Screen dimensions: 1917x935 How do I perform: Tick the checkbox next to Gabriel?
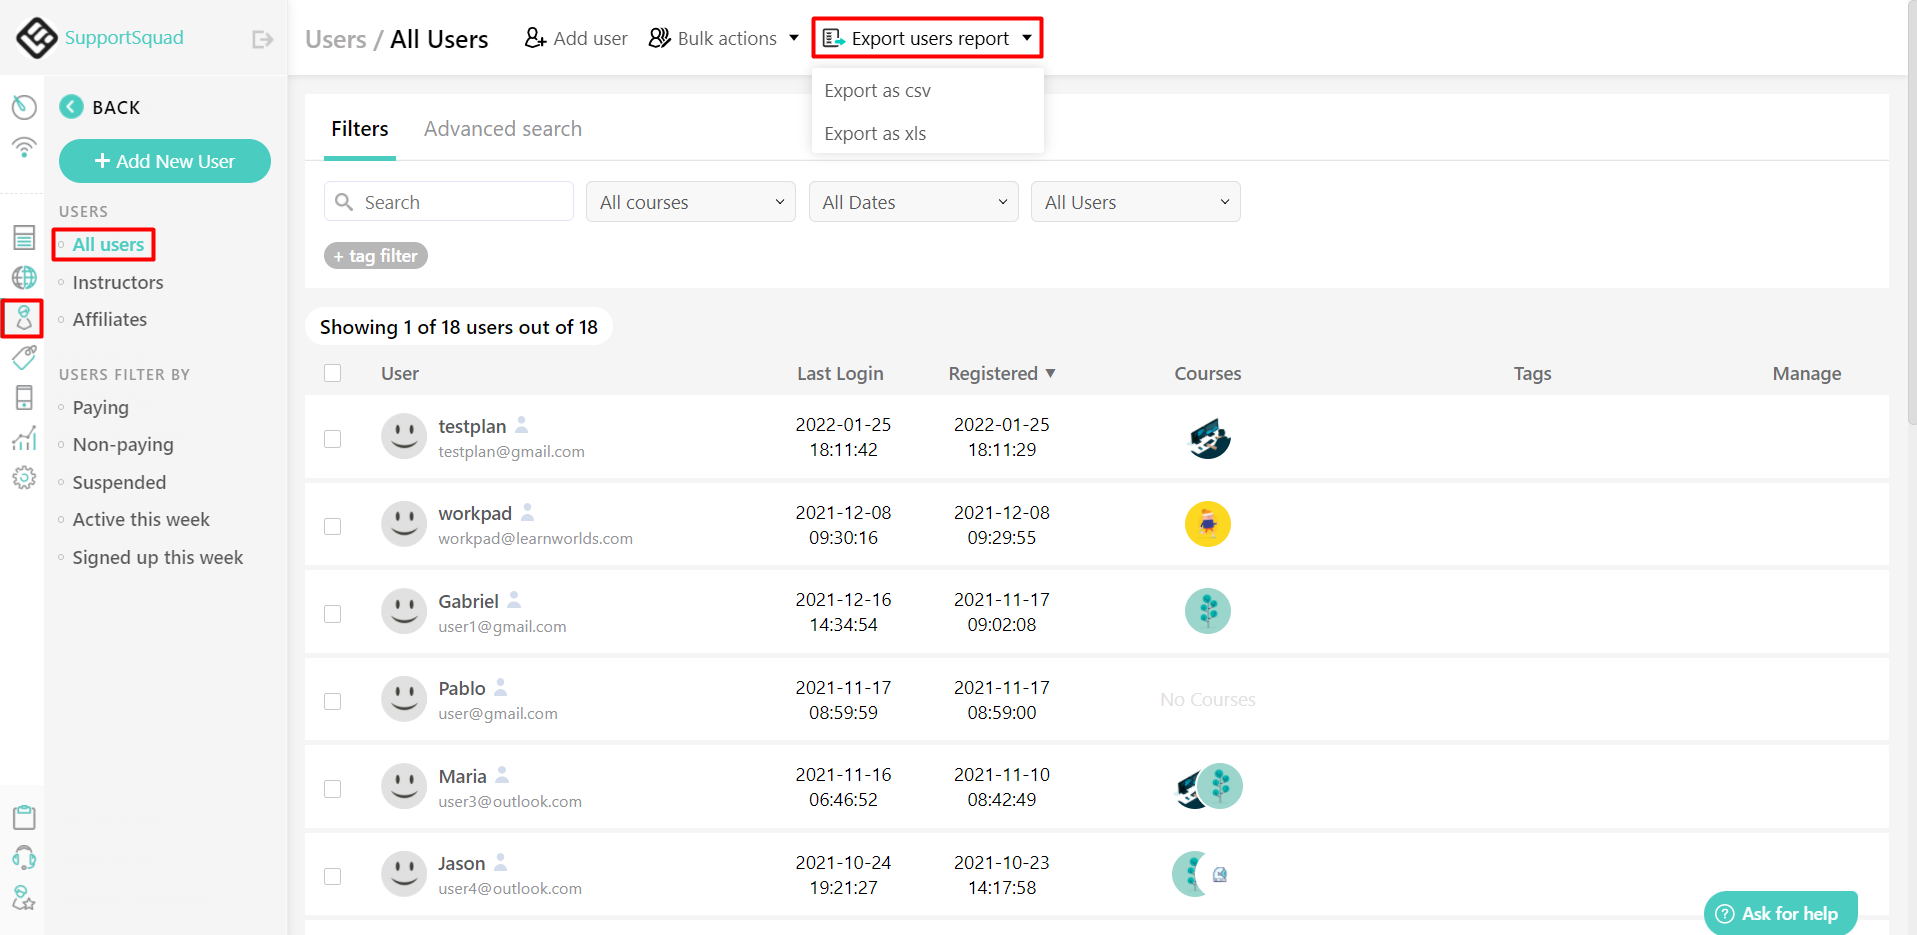click(333, 614)
